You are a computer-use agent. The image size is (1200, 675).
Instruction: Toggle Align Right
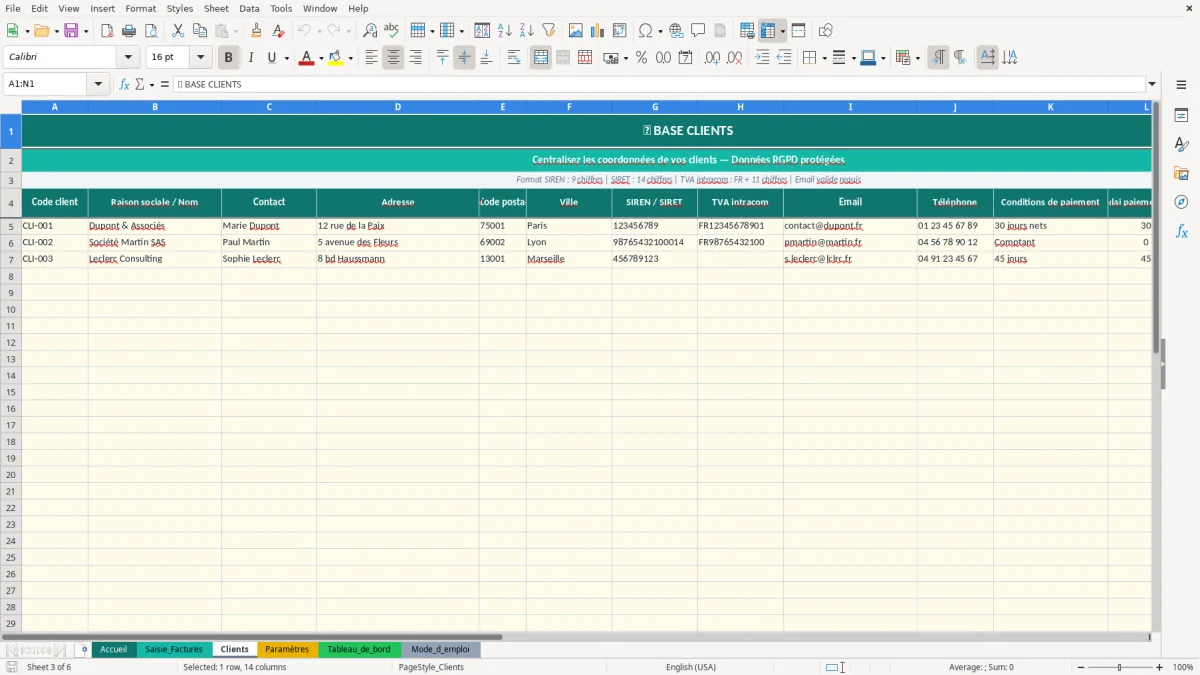[415, 58]
